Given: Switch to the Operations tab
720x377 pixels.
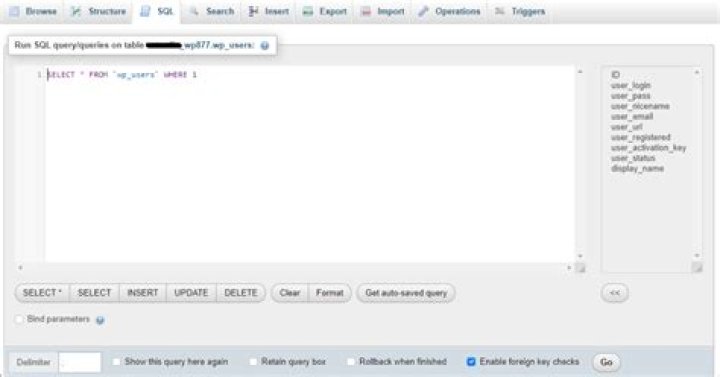Looking at the screenshot, I should coord(450,11).
